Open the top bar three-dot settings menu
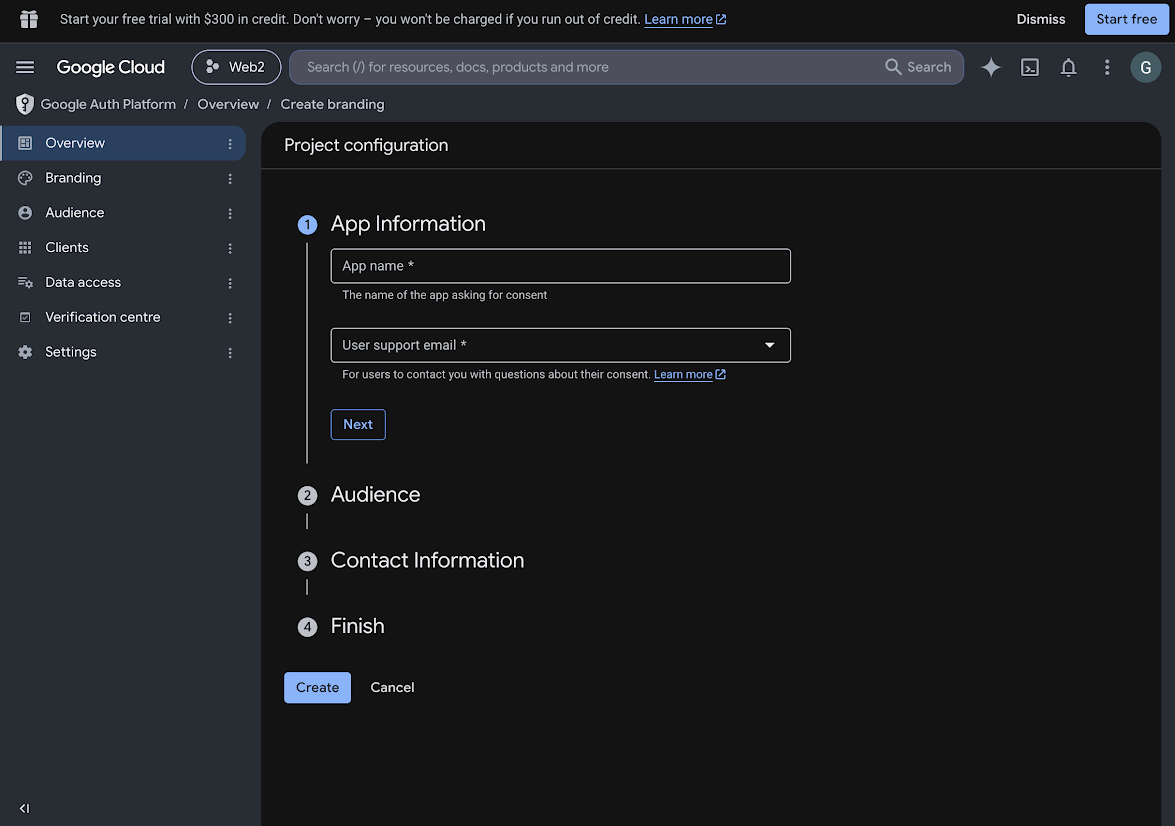 [1107, 67]
